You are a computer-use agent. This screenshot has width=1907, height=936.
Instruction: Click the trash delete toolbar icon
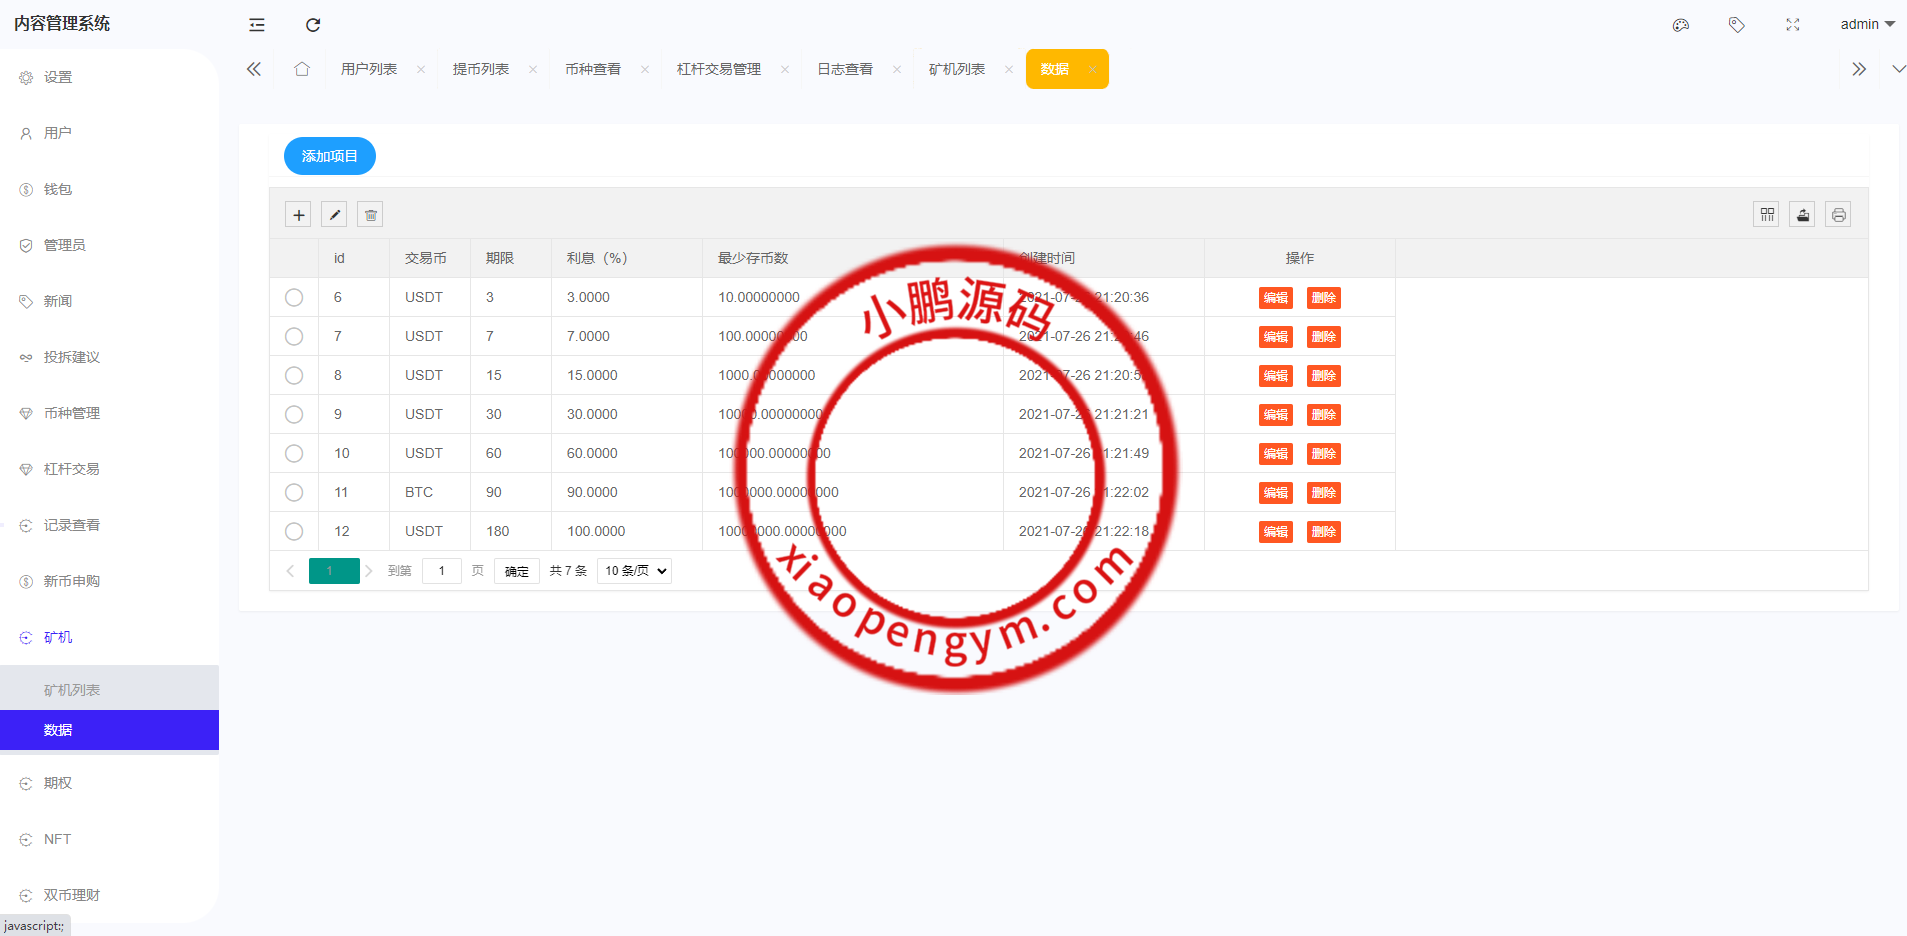click(371, 215)
